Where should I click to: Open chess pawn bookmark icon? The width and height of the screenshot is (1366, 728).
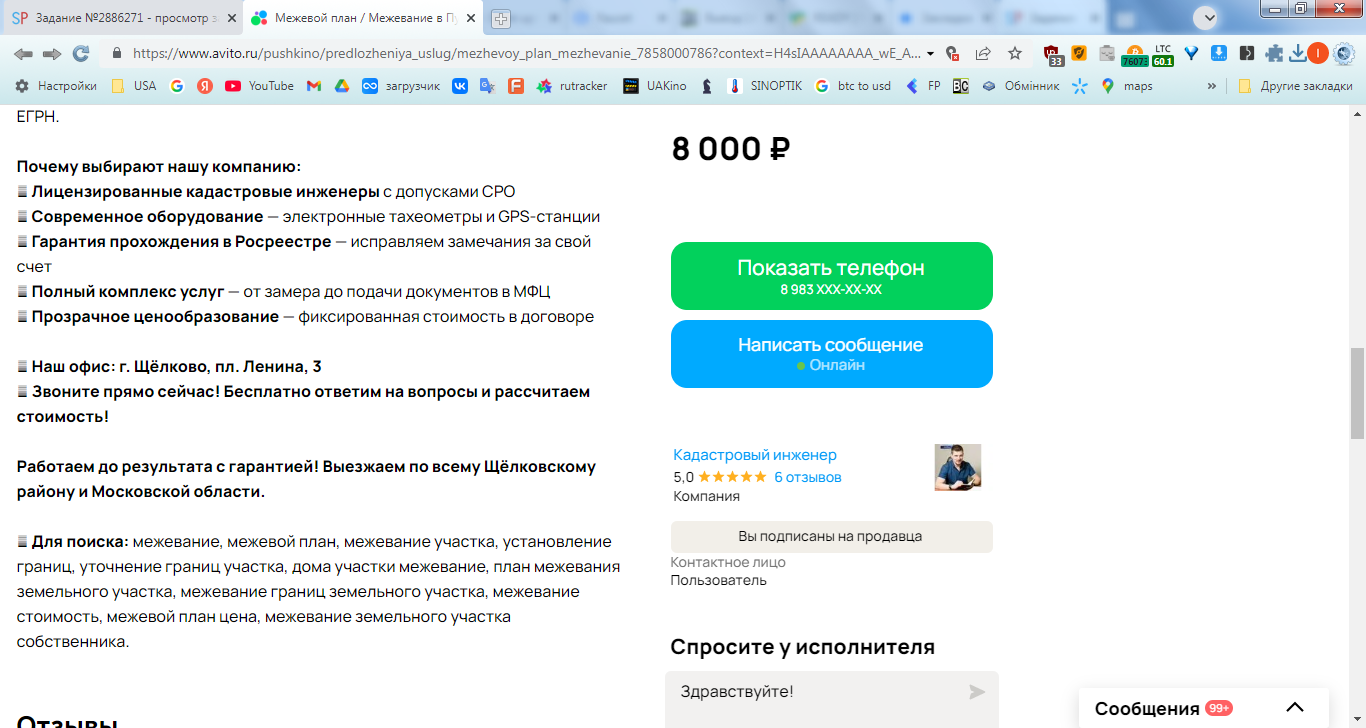(706, 86)
